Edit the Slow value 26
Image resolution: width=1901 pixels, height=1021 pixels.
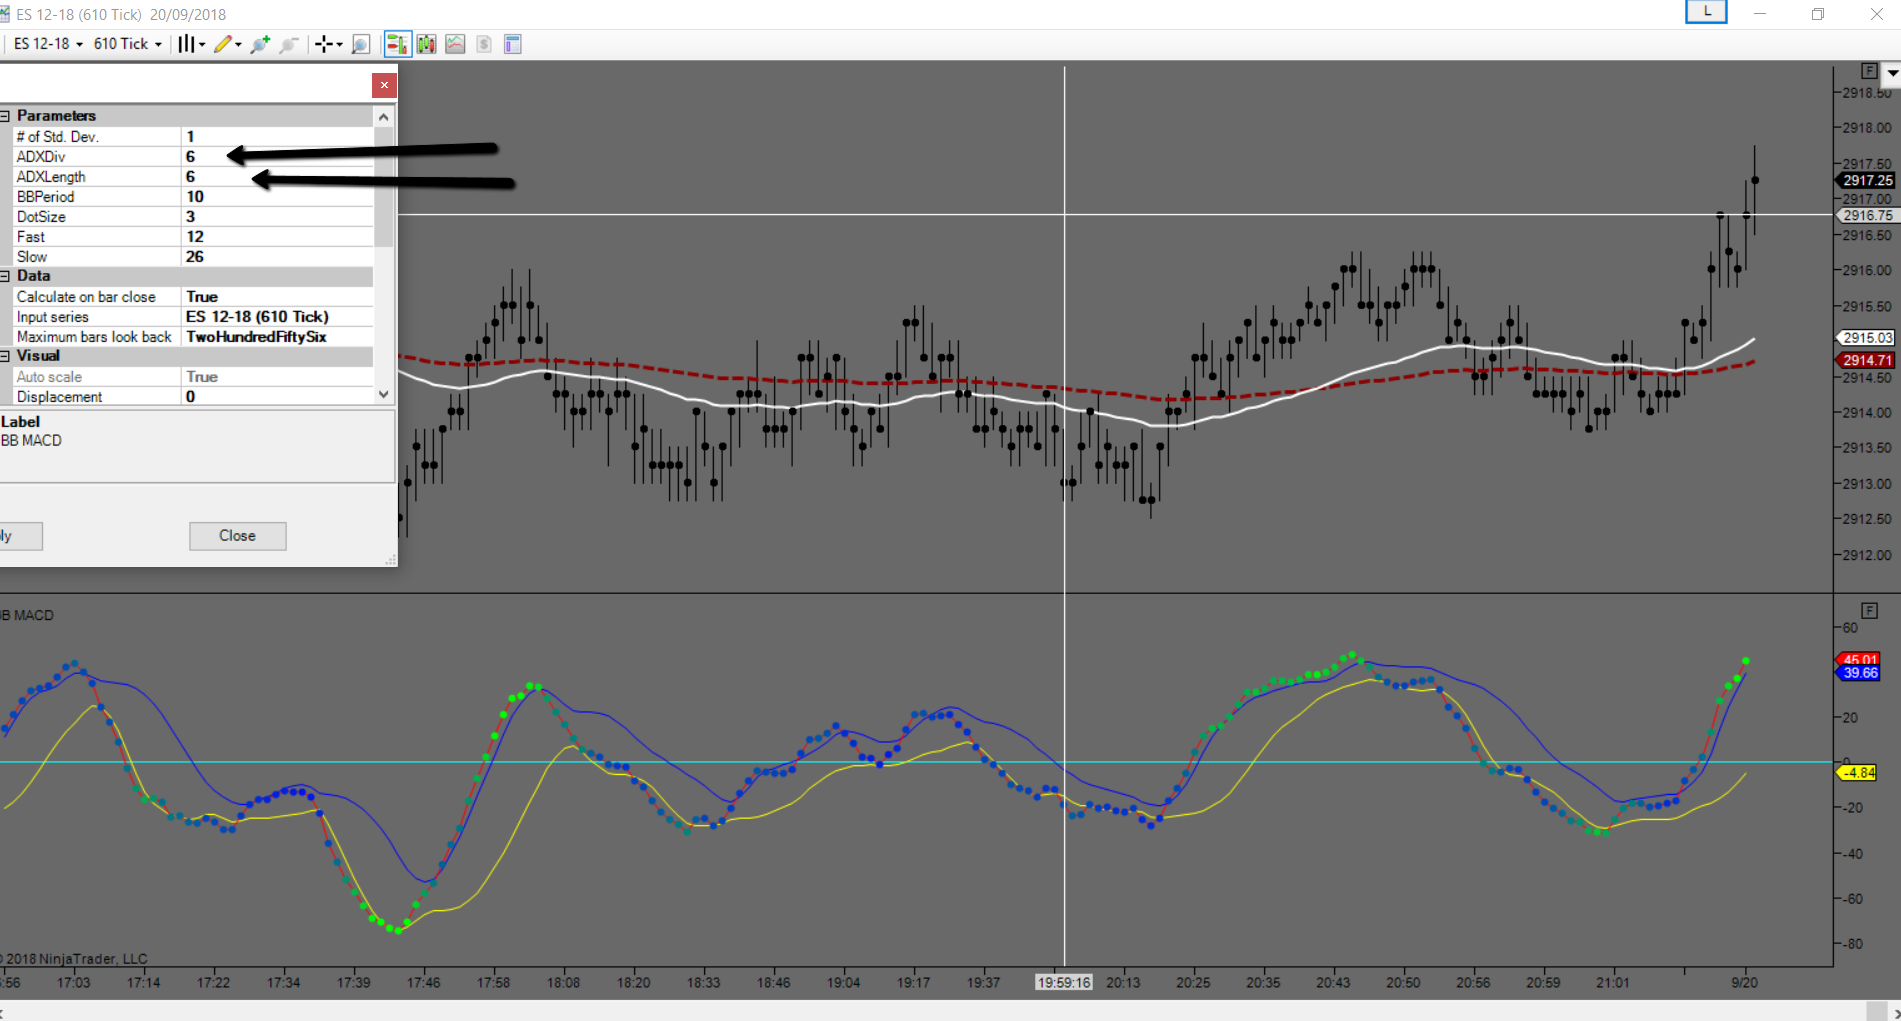coord(277,256)
